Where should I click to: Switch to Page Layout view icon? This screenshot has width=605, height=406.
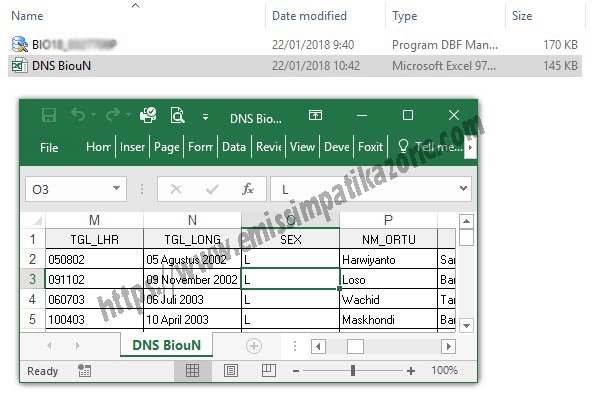[x=231, y=371]
